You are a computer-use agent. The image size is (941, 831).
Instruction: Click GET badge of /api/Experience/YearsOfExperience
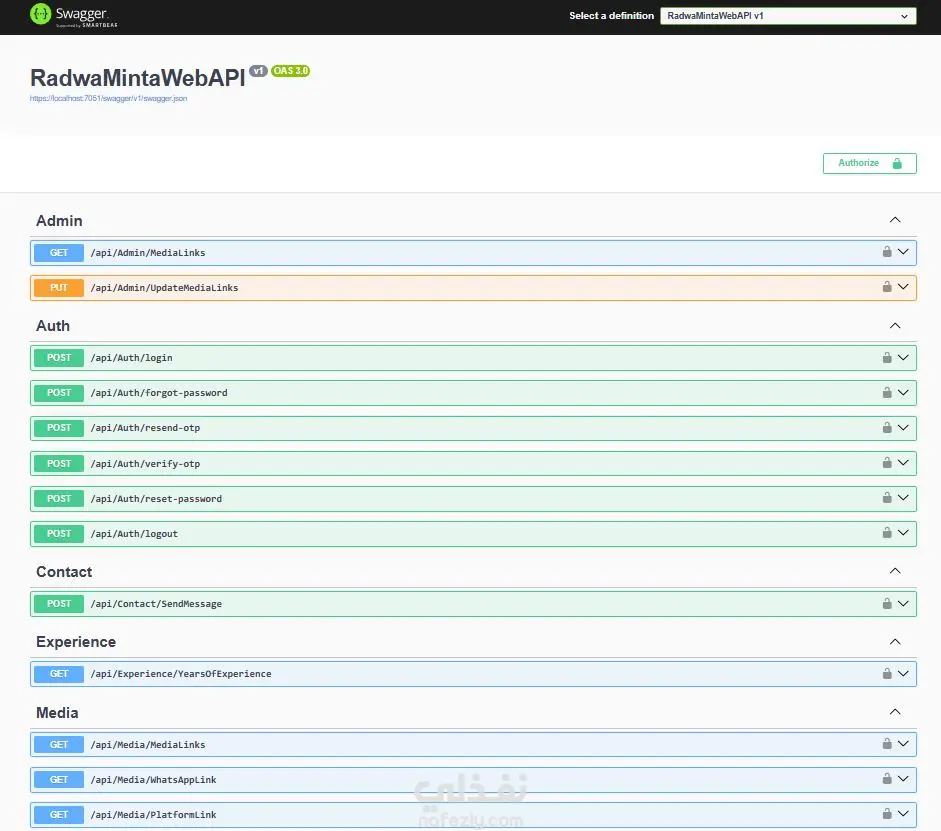(x=59, y=674)
